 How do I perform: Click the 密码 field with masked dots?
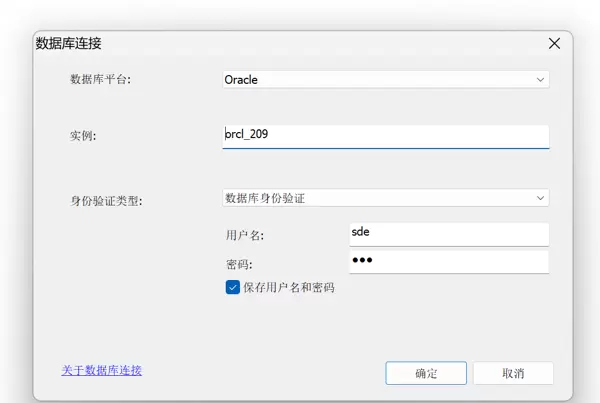pos(448,261)
